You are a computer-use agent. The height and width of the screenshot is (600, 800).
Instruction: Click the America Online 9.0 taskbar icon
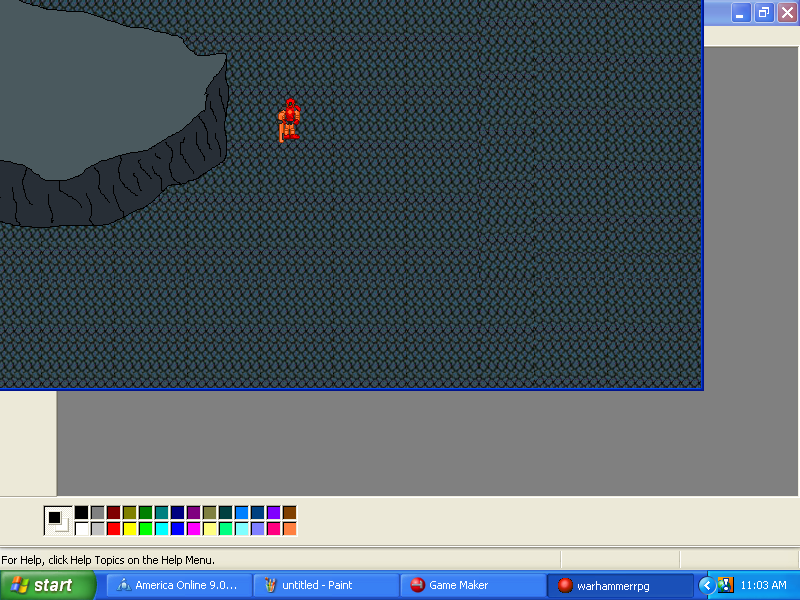coord(123,585)
